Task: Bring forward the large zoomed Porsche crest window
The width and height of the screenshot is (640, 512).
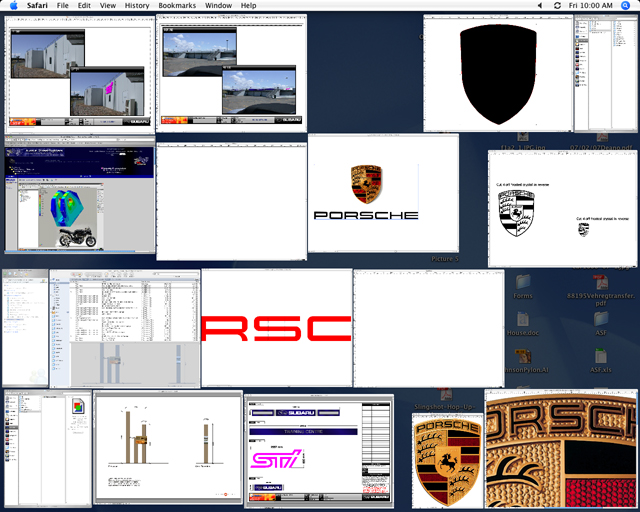Action: coord(561,448)
